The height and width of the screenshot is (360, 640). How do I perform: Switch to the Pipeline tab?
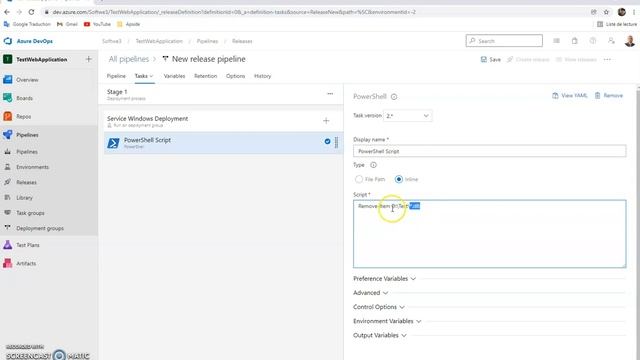tap(116, 76)
